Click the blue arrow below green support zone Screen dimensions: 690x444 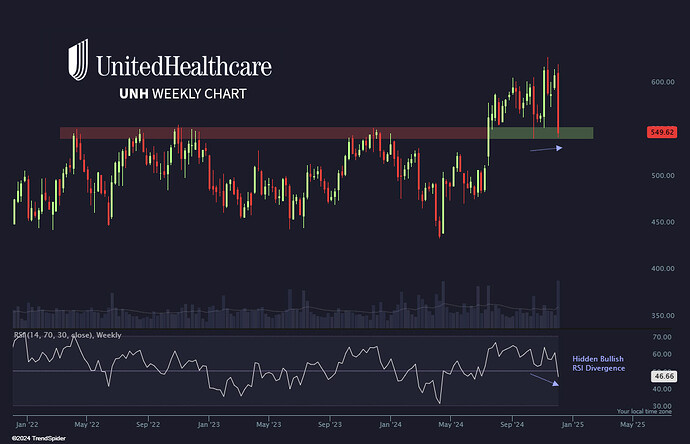point(546,149)
